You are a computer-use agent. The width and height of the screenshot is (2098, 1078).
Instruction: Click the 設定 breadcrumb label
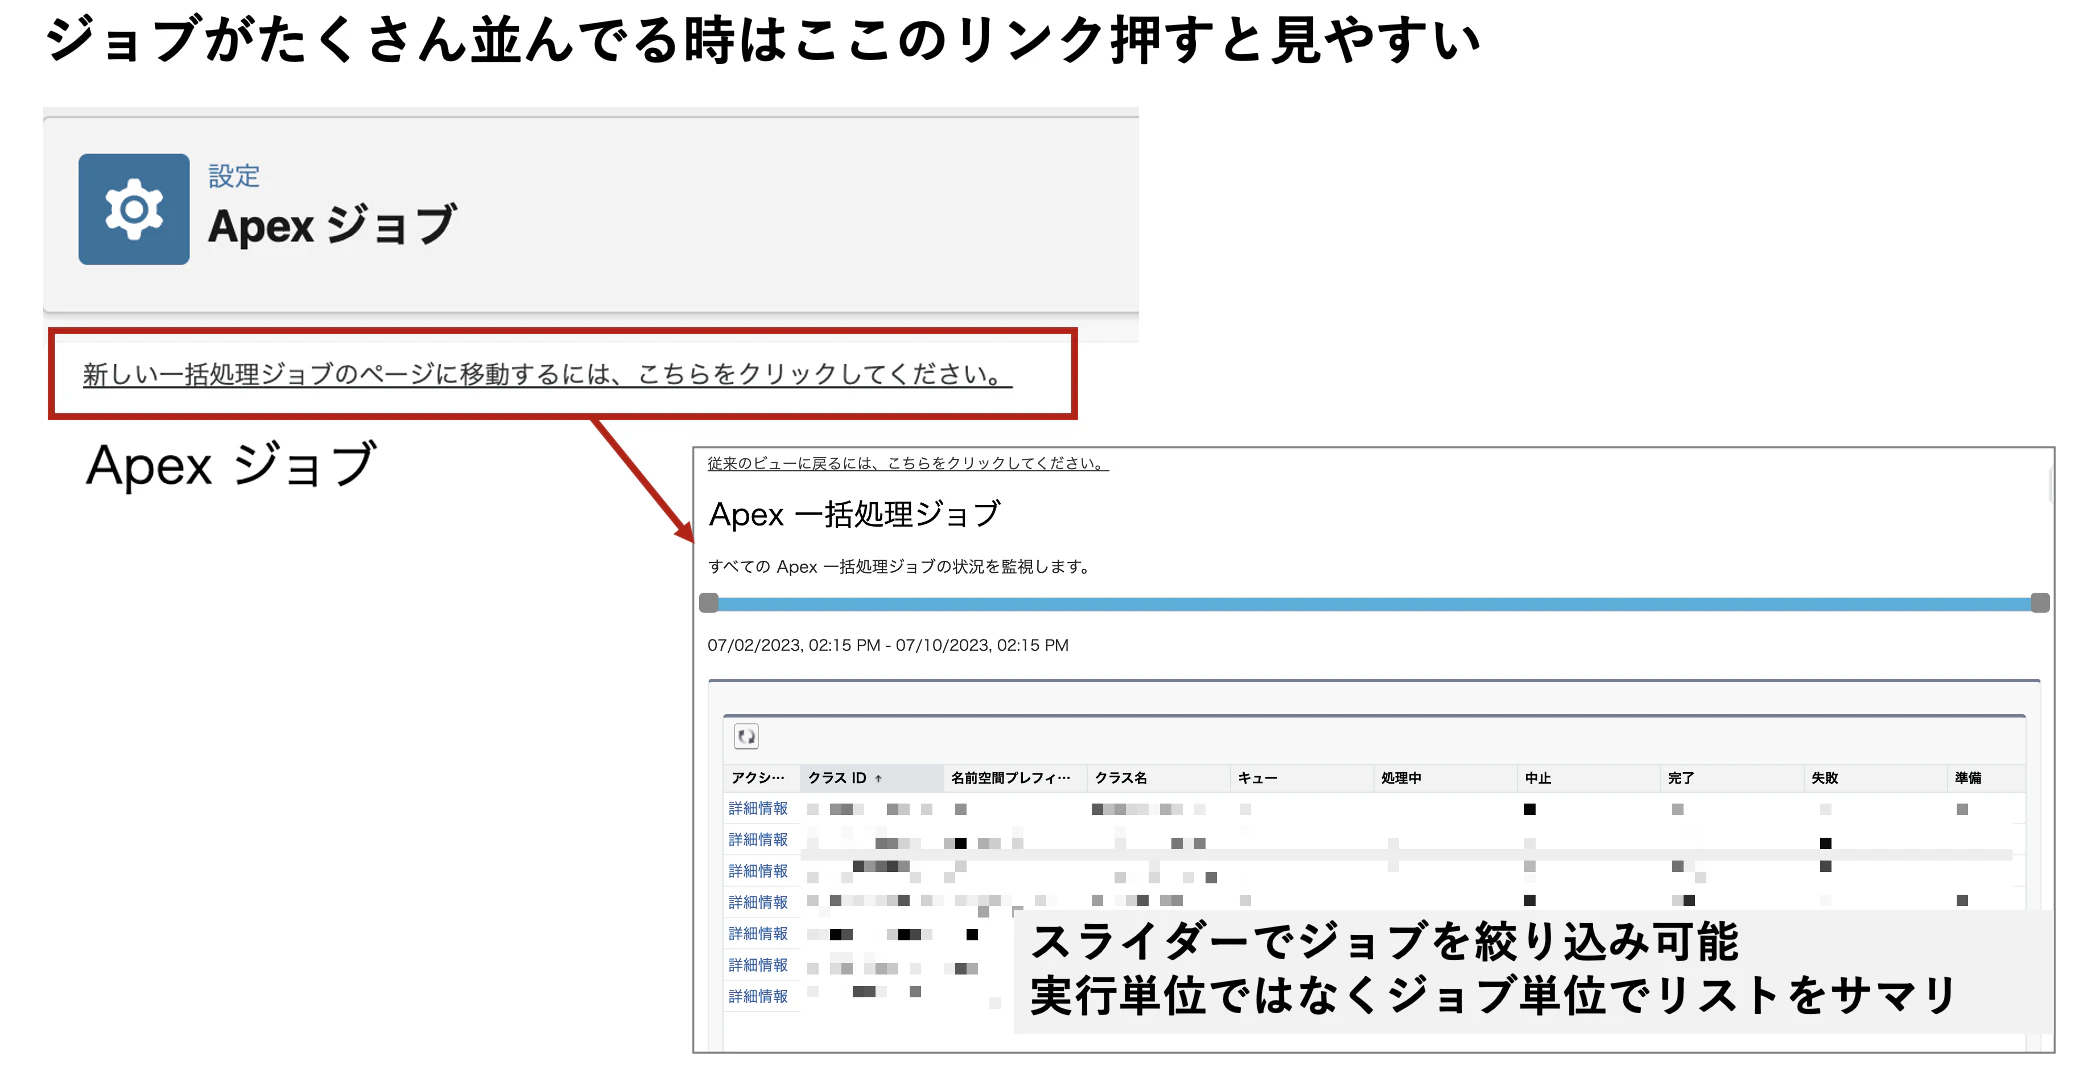point(234,176)
